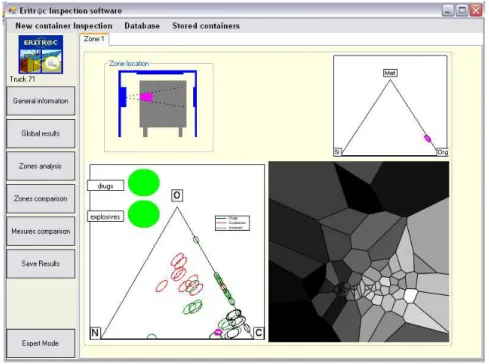Click the green explosives indicator circle
Screen dimensions: 489x364
(144, 214)
